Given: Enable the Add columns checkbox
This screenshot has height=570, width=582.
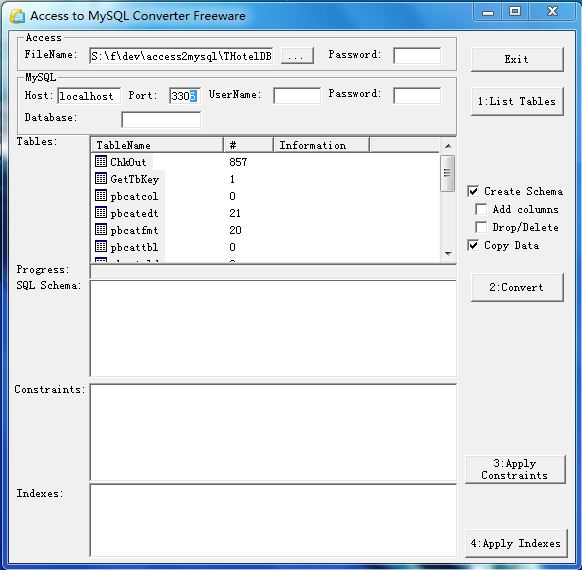Looking at the screenshot, I should pyautogui.click(x=481, y=209).
